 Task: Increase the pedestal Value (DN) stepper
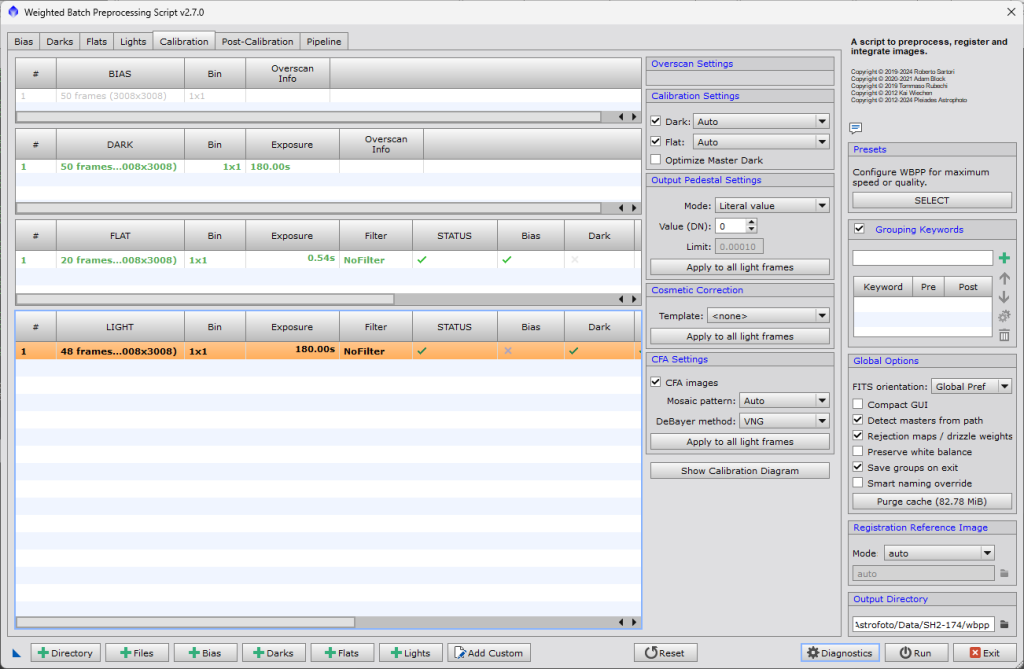tap(752, 222)
